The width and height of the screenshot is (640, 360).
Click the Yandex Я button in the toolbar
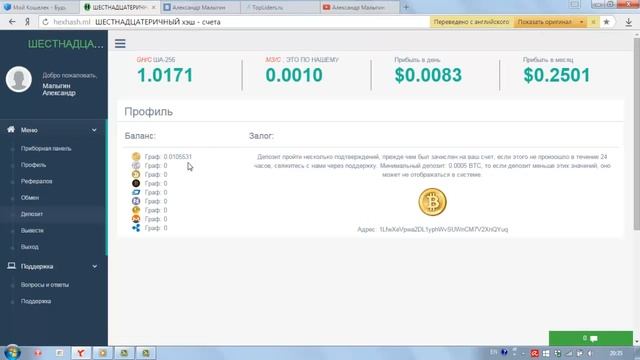27,22
